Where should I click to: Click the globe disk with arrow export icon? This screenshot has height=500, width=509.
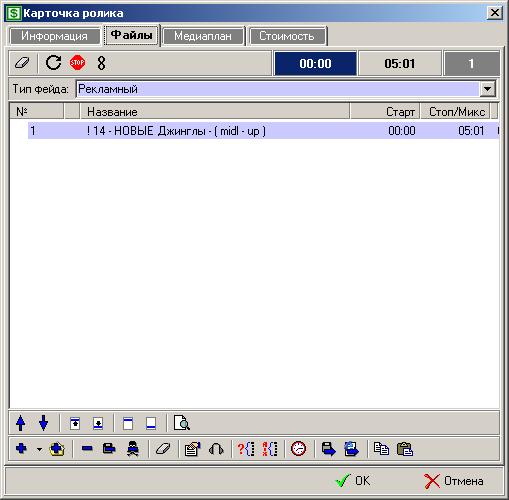[352, 449]
